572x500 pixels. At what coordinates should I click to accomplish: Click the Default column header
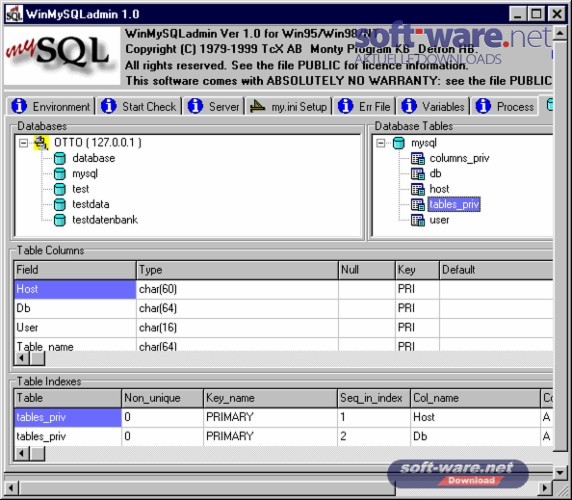click(496, 270)
